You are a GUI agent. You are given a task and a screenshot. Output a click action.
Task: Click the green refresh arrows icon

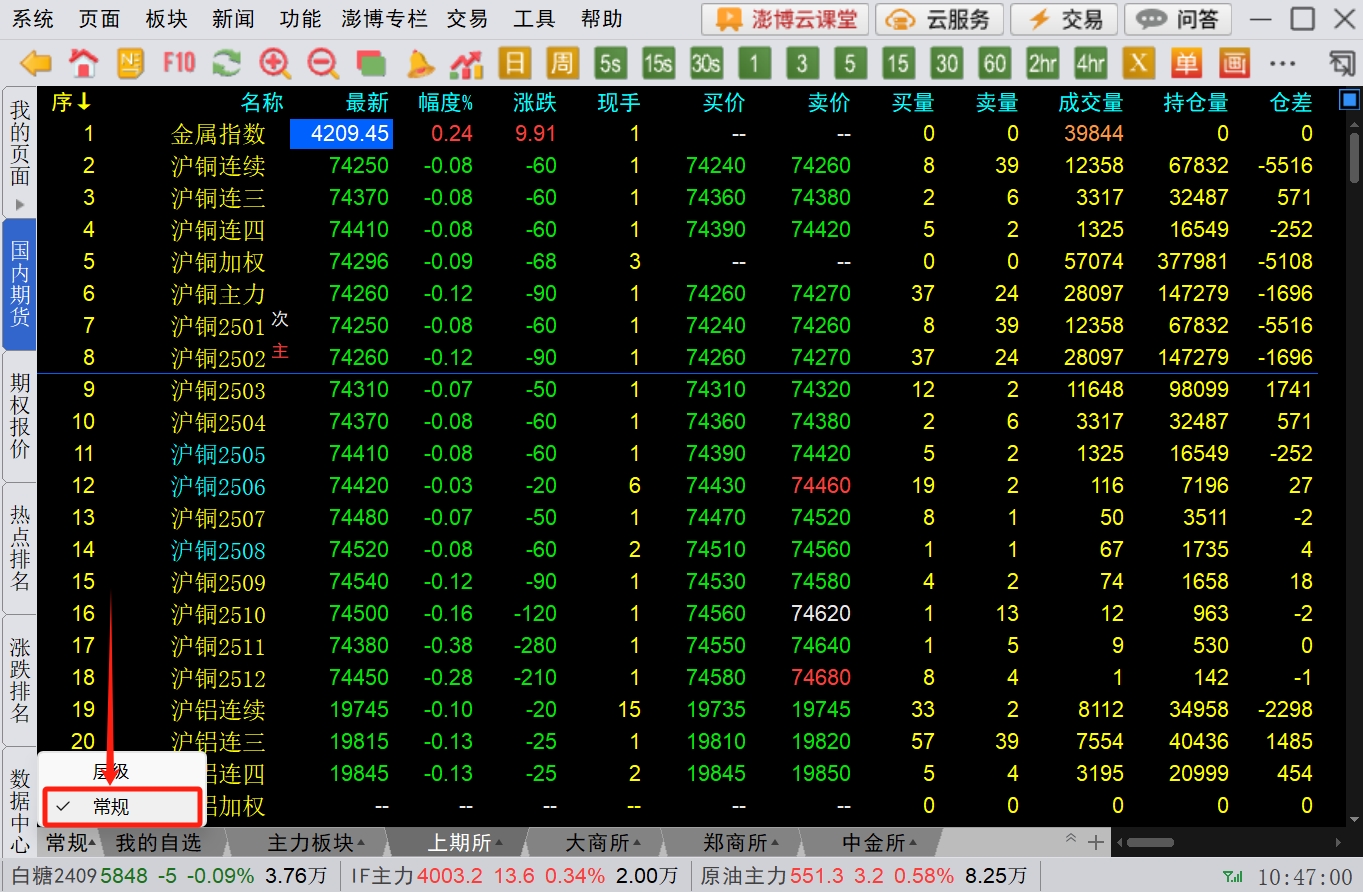pos(227,64)
